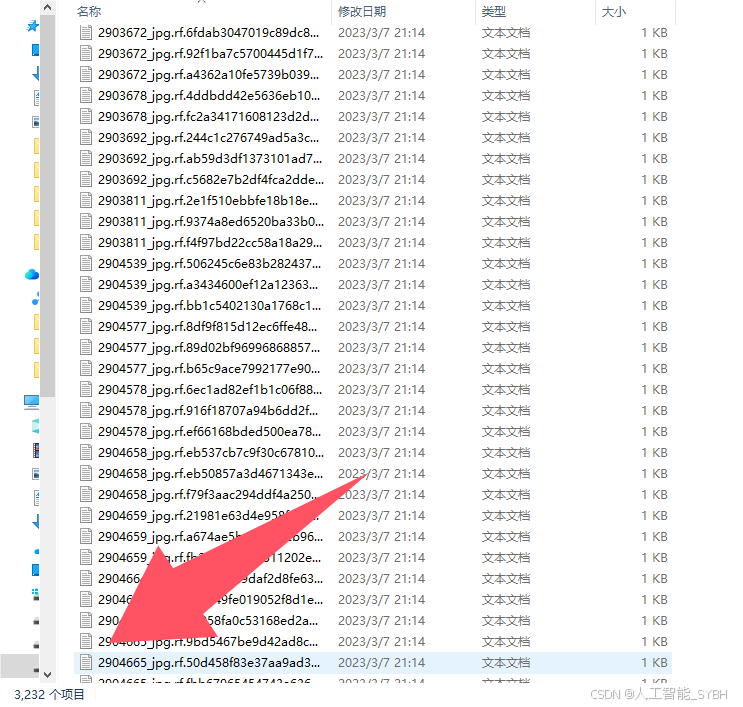743x707 pixels.
Task: Sort by the 名称 column header
Action: [x=89, y=11]
